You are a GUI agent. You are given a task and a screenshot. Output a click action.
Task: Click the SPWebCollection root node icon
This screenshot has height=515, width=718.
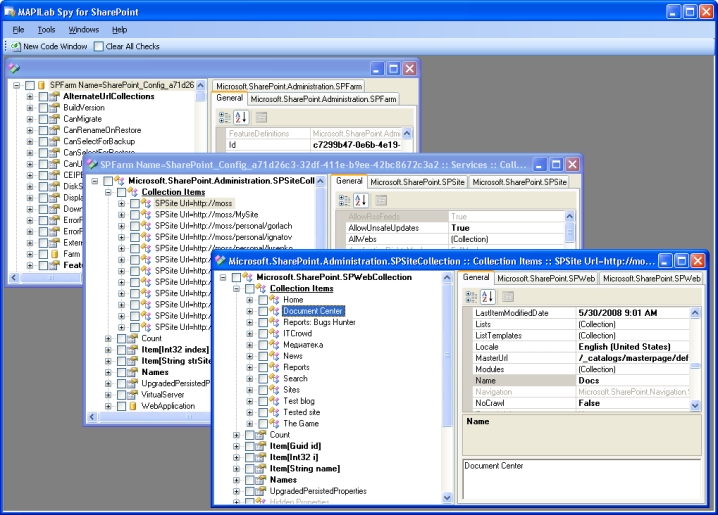click(247, 277)
